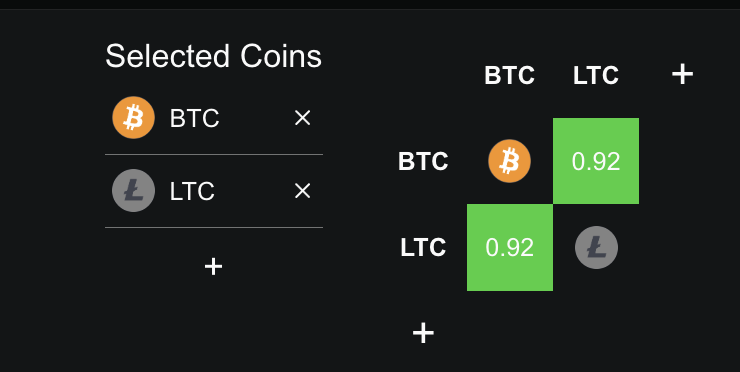The image size is (740, 372).
Task: Select the BTC entry text in coin list
Action: (194, 118)
